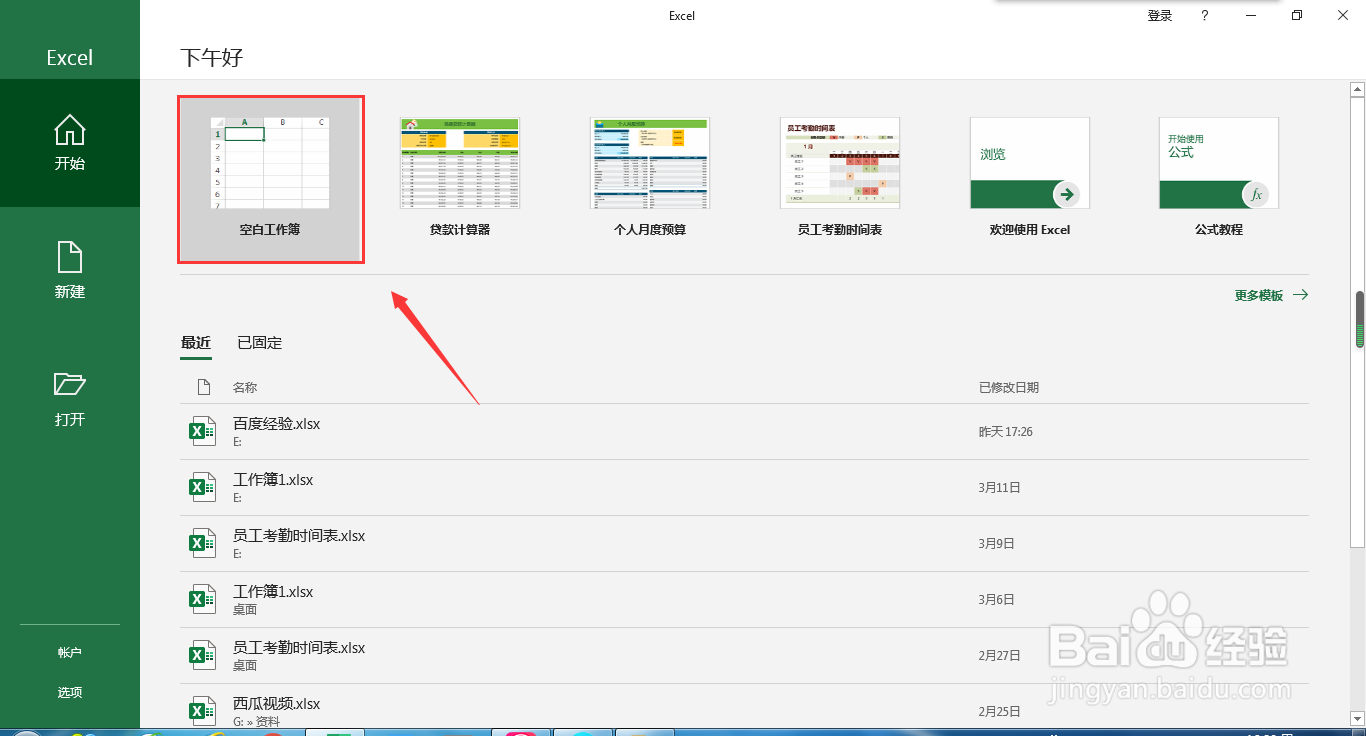This screenshot has width=1366, height=736.
Task: Click Excel icon beside 百度经验.xlsx
Action: [203, 432]
